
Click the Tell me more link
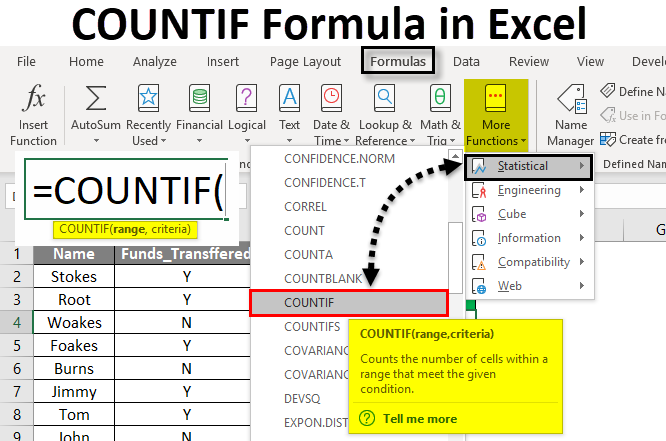tap(420, 418)
